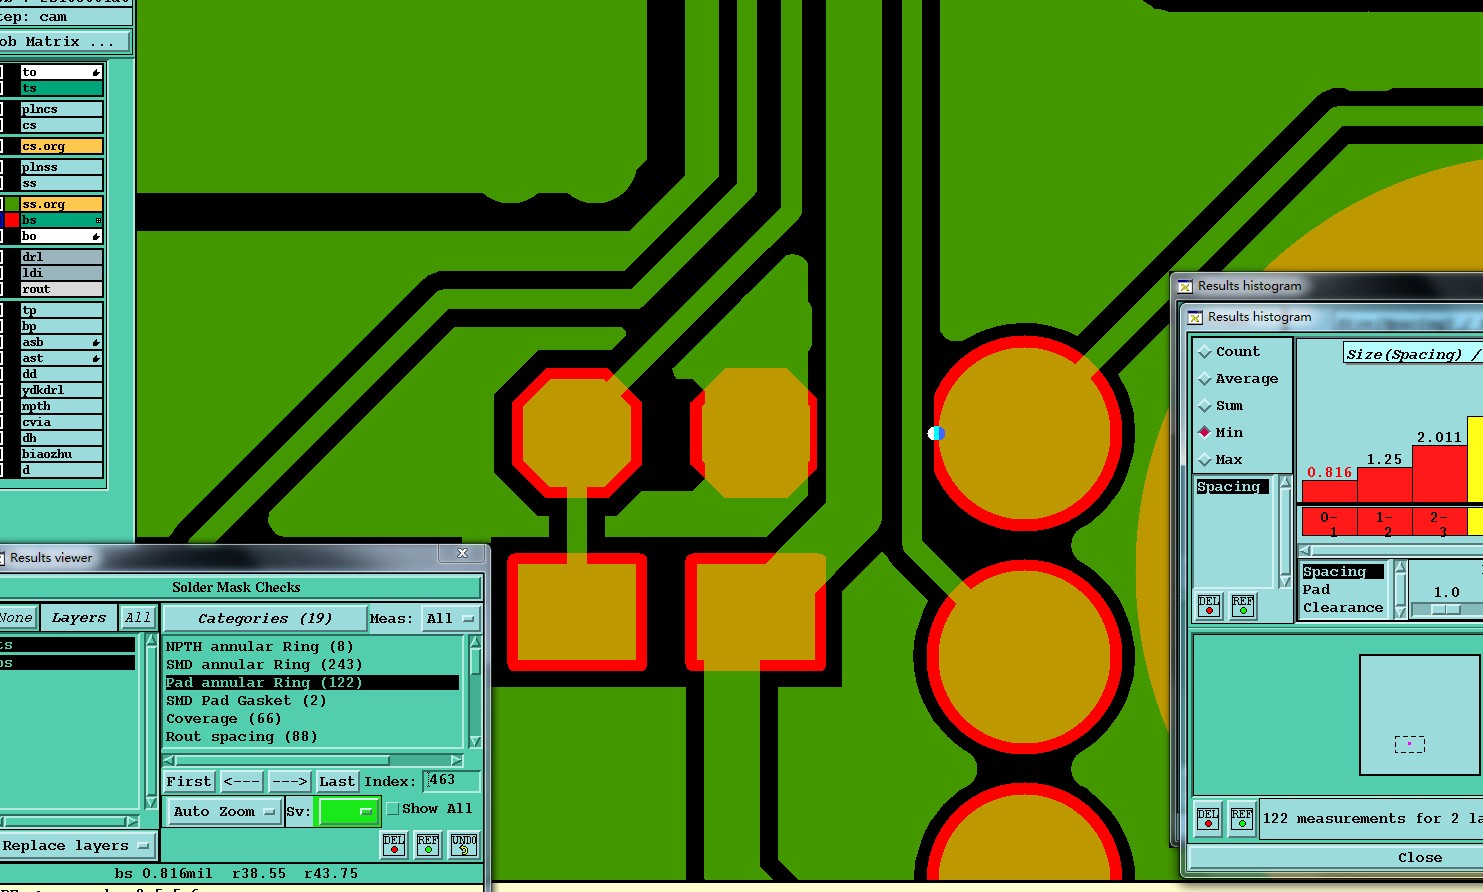Click the edit mark on the 'to' layer

tap(96, 72)
